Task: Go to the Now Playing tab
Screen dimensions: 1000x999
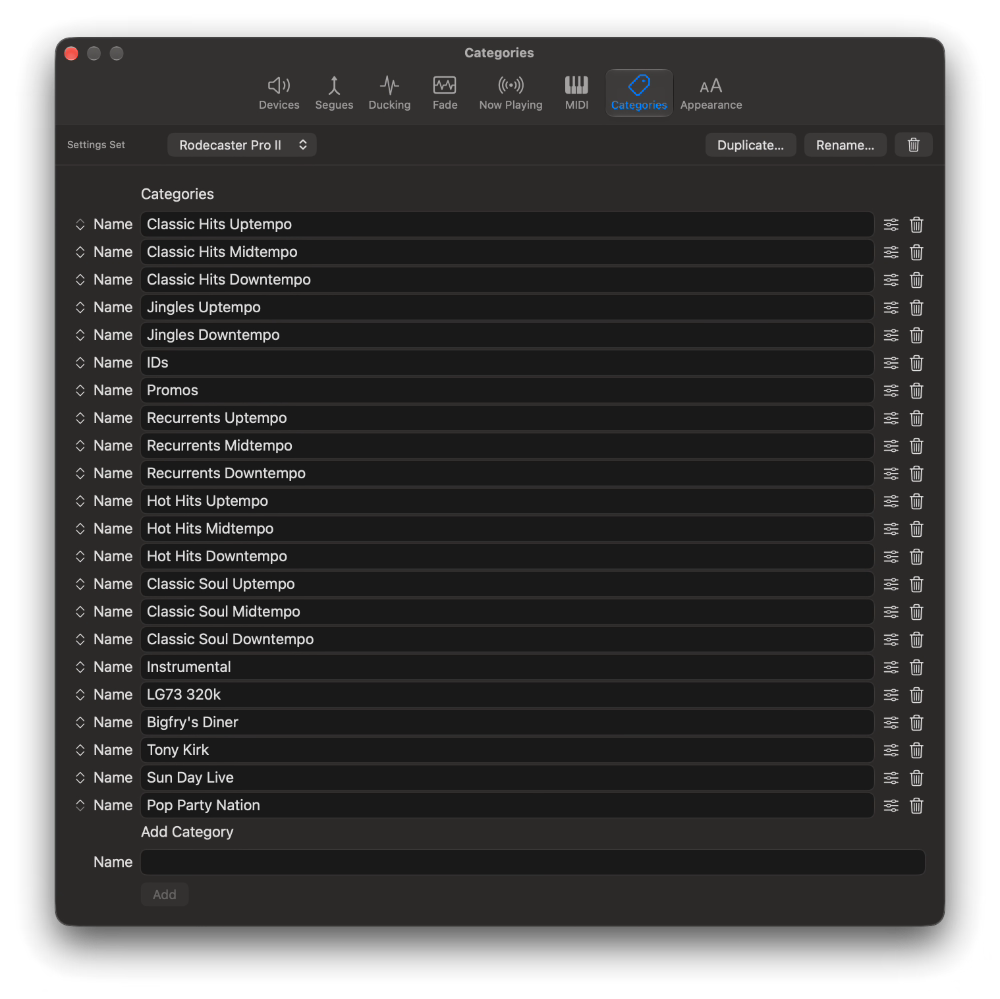Action: 510,92
